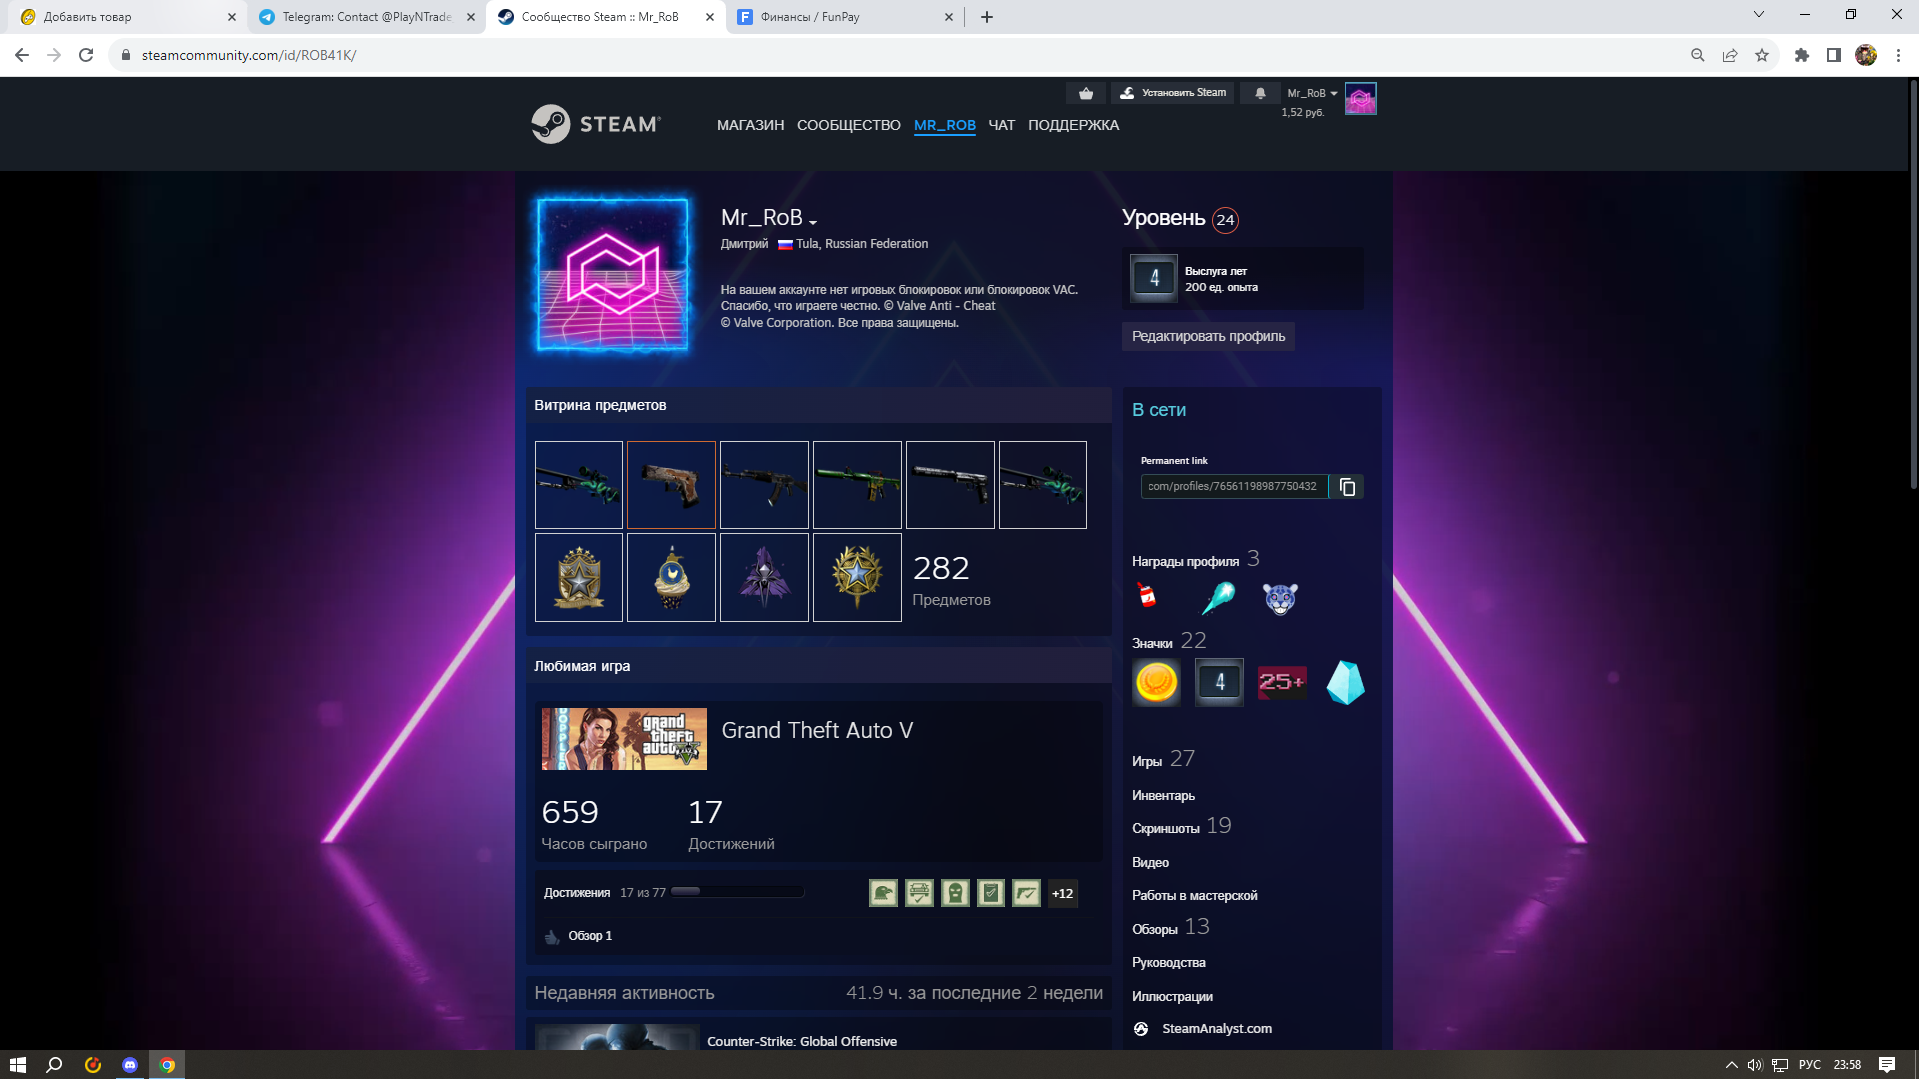Open the Обзоры link
The height and width of the screenshot is (1079, 1919).
(1154, 929)
